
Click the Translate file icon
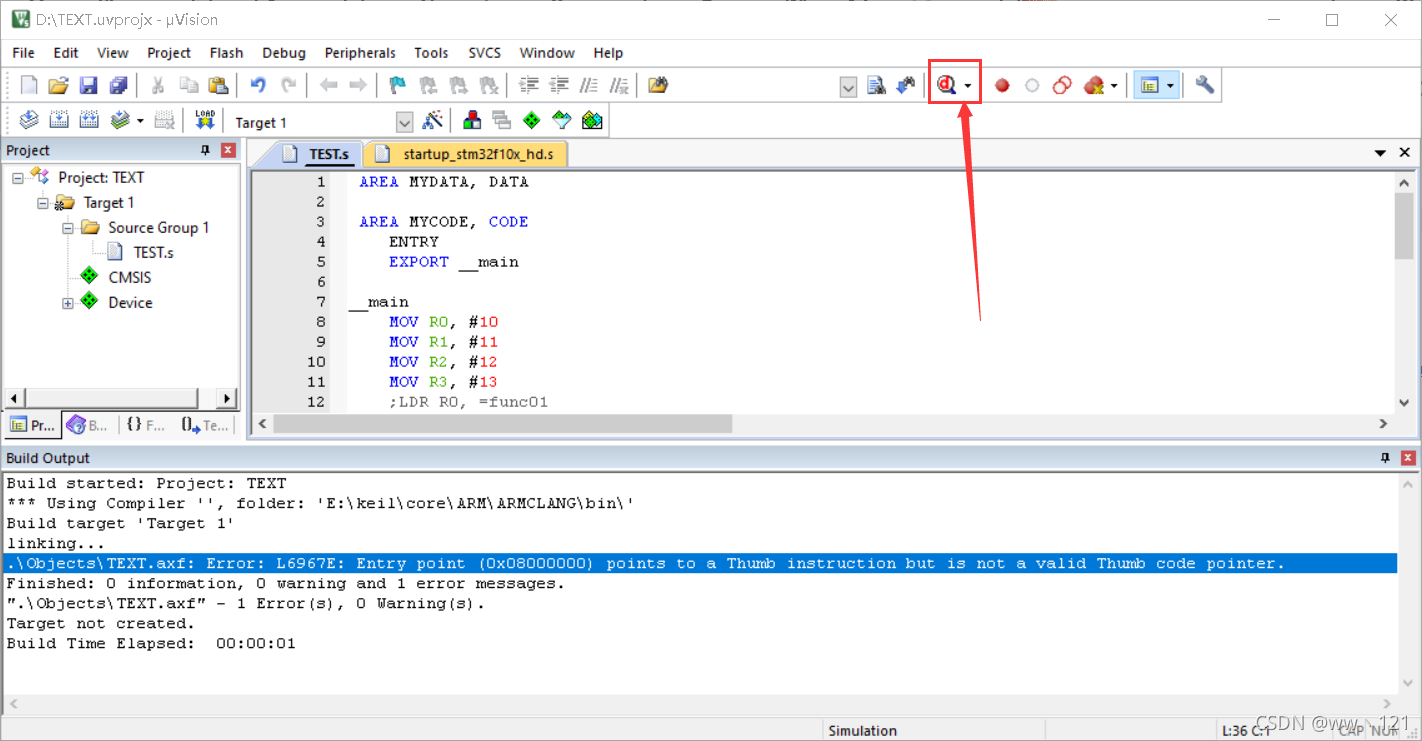pos(29,121)
